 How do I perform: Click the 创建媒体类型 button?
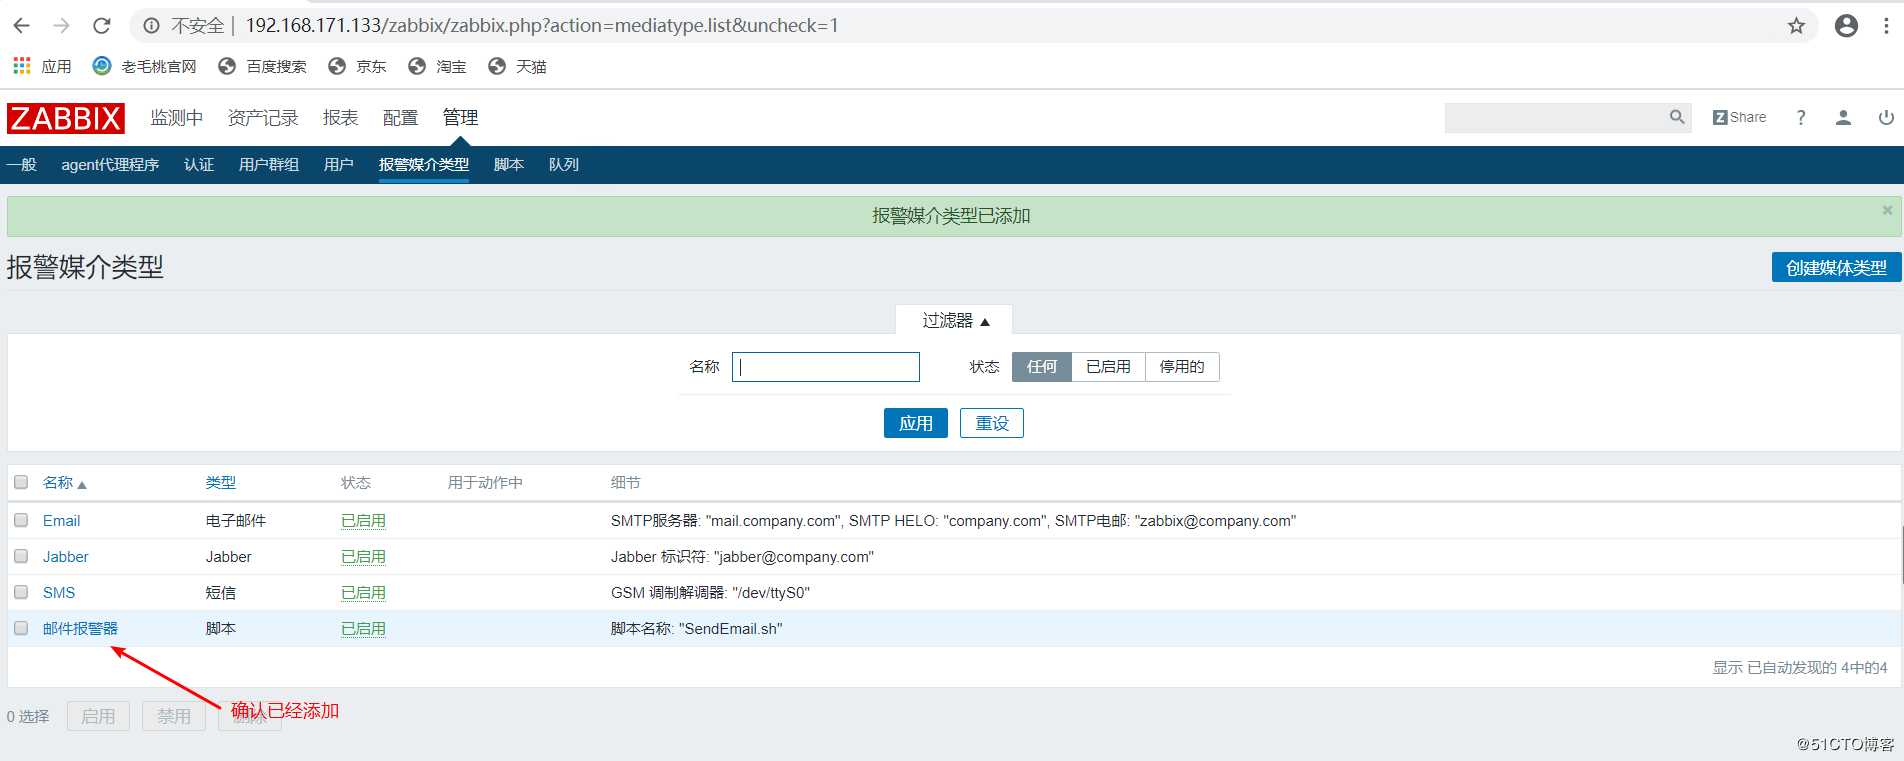[1836, 268]
